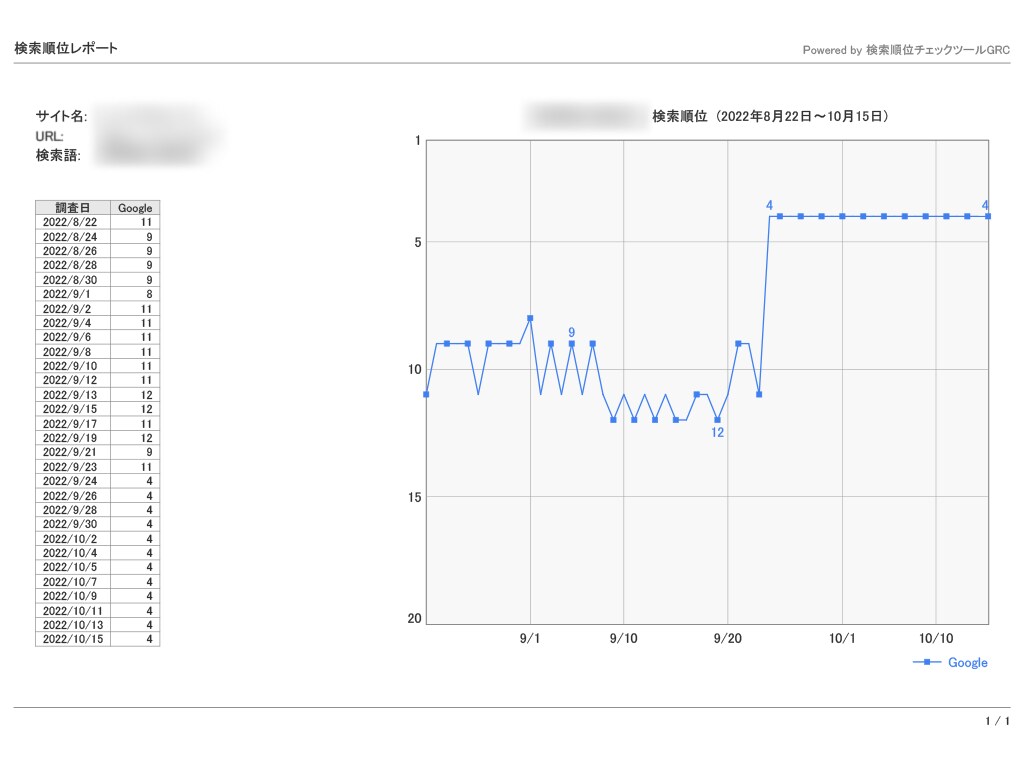Click the x-axis label 9/1
Screen dimensions: 1024x768
point(530,638)
